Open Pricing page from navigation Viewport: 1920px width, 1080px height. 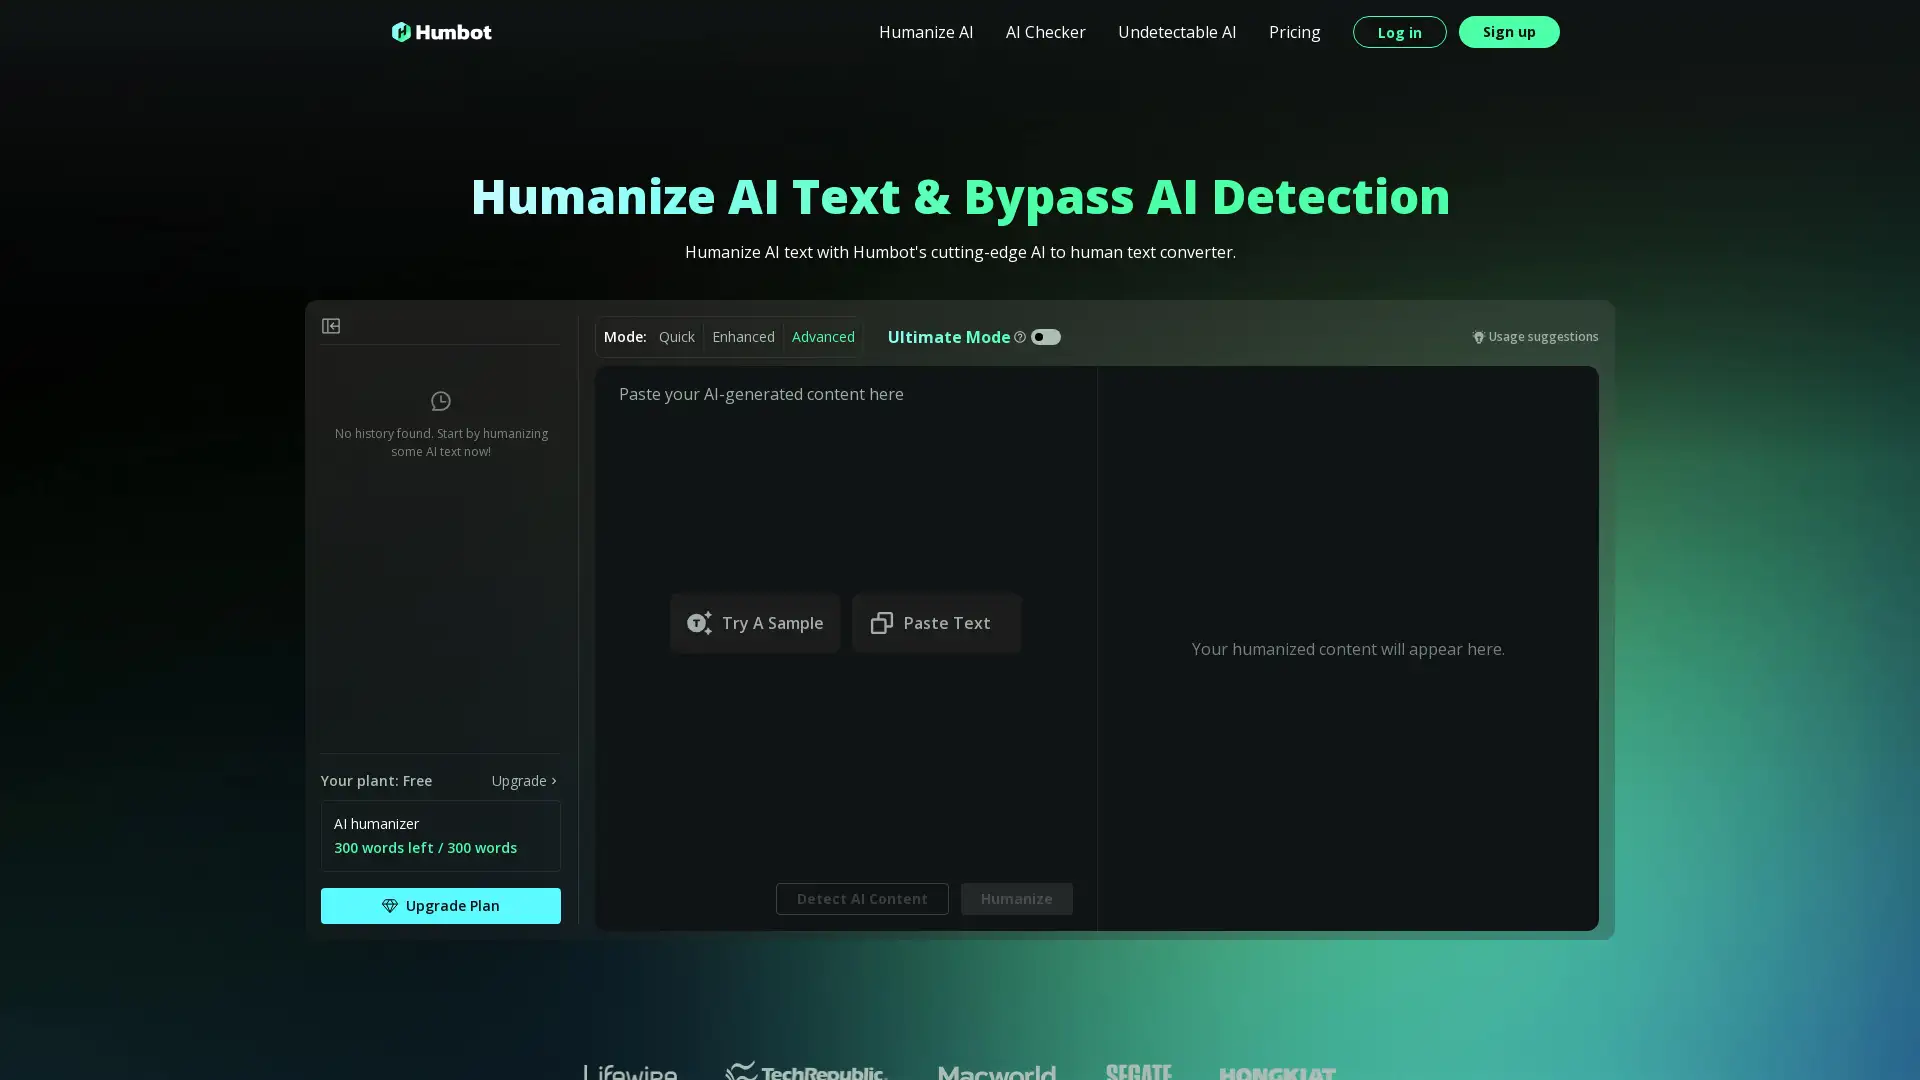tap(1294, 32)
